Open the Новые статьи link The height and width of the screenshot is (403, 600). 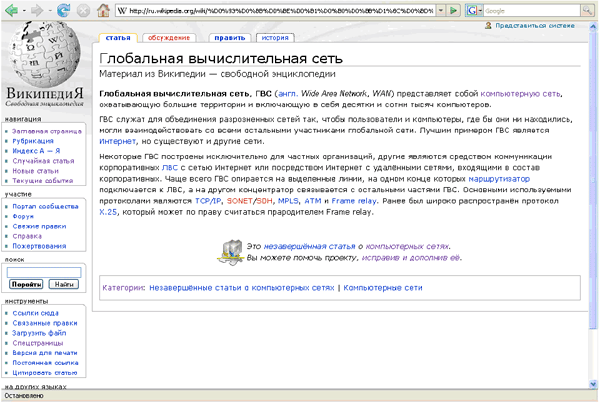36,171
